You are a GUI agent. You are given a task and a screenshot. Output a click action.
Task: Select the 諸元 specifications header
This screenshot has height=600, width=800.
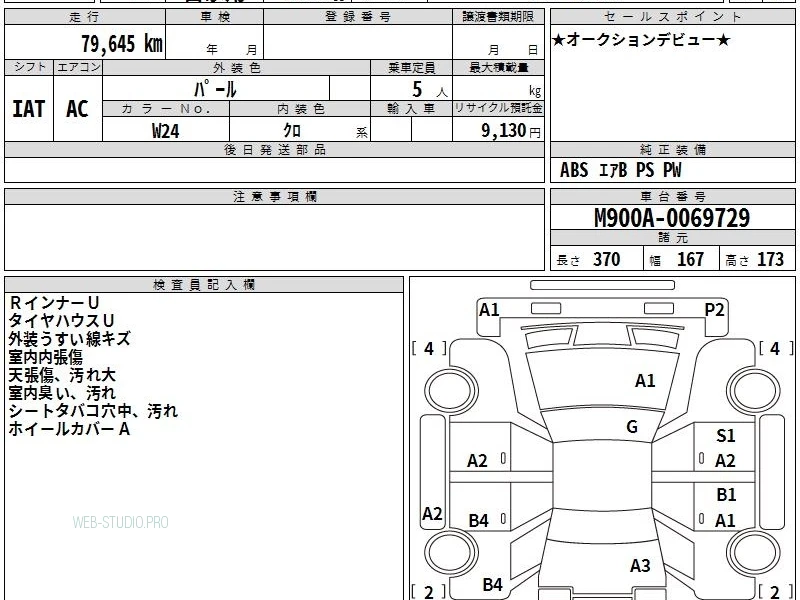(672, 238)
